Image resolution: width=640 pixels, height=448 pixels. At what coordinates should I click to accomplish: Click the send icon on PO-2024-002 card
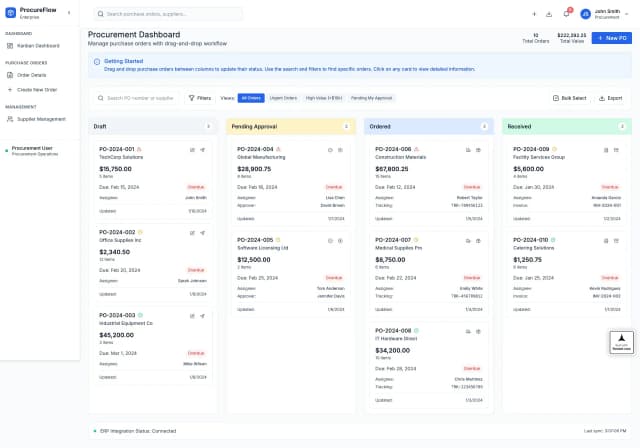(x=202, y=232)
